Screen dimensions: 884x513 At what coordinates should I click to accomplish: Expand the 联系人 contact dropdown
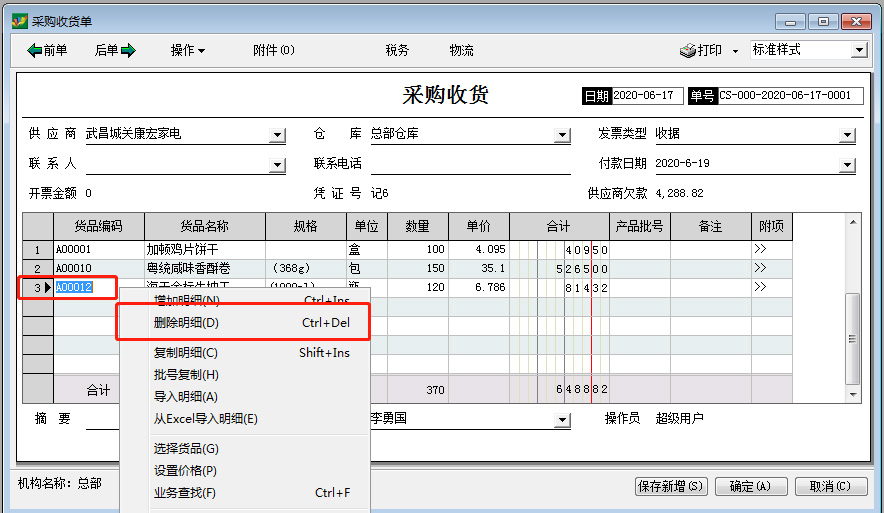(277, 165)
